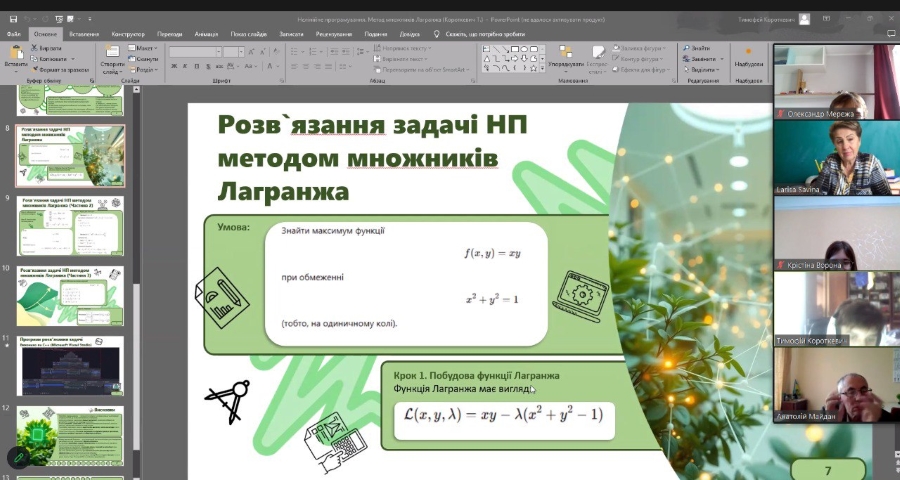Toggle bold Ж formatting
Screen dimensions: 900x480
(172, 66)
